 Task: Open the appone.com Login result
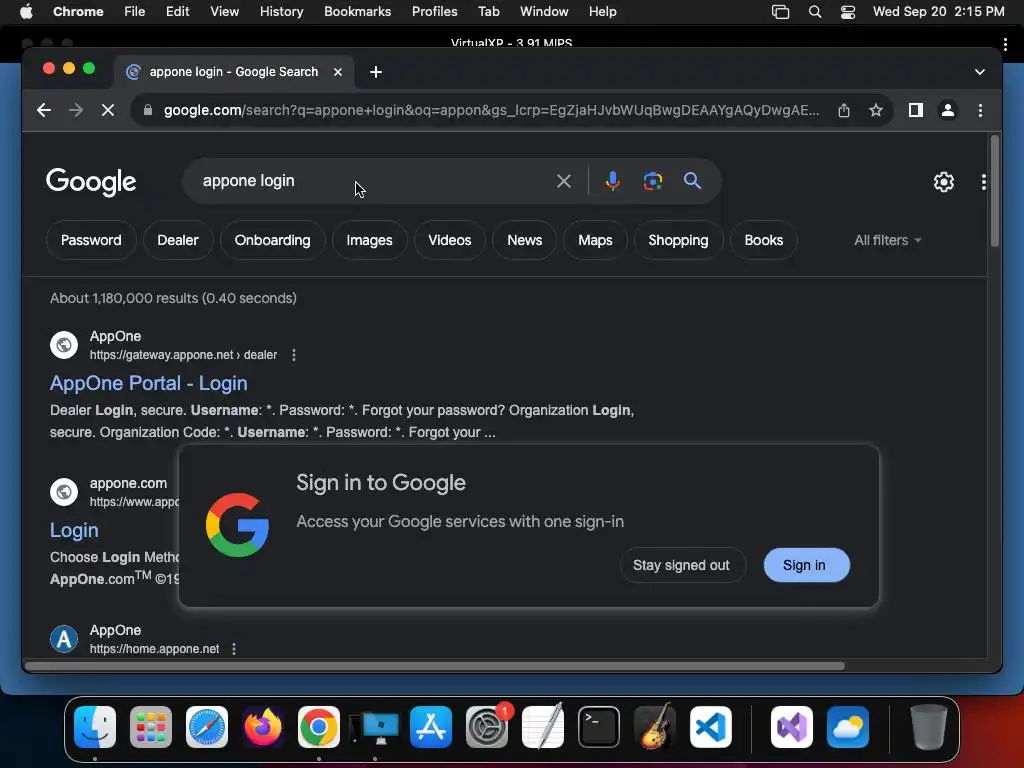click(74, 530)
